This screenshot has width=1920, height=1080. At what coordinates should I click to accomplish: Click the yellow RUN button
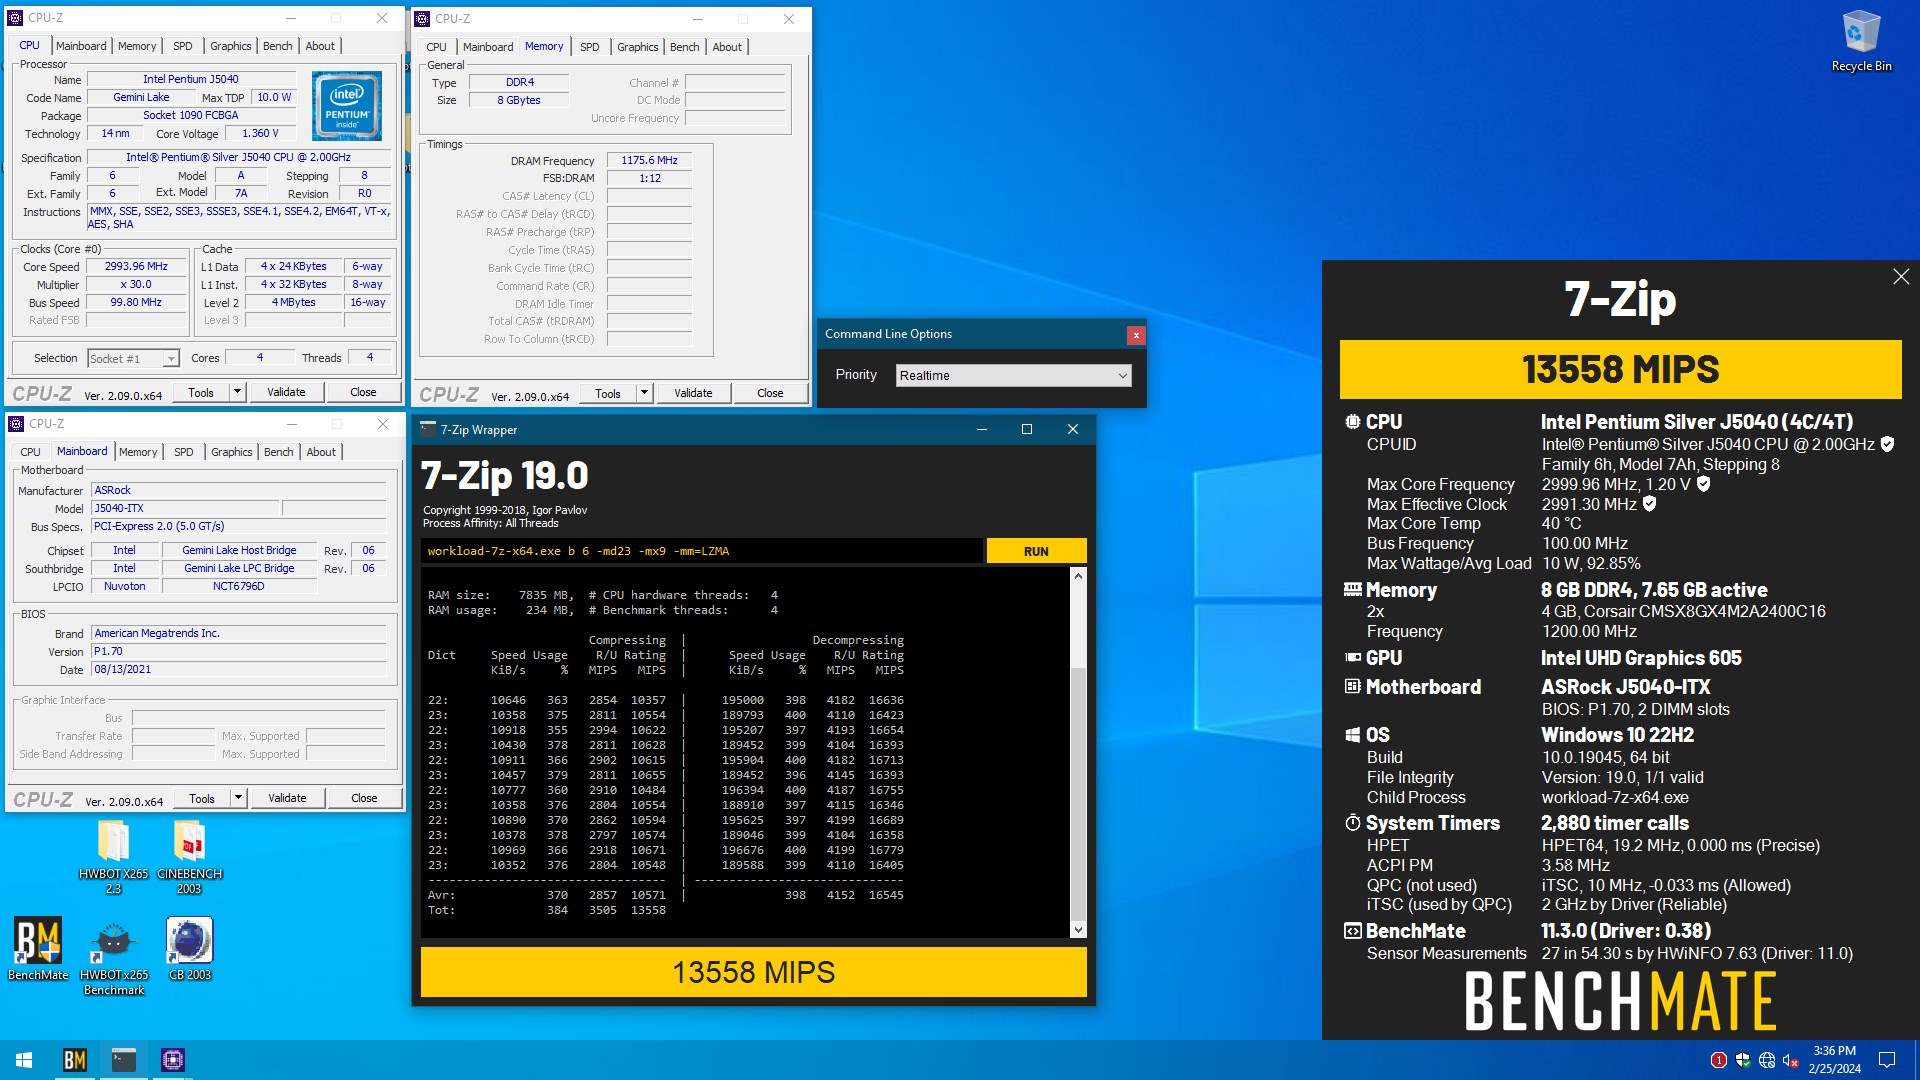1036,551
